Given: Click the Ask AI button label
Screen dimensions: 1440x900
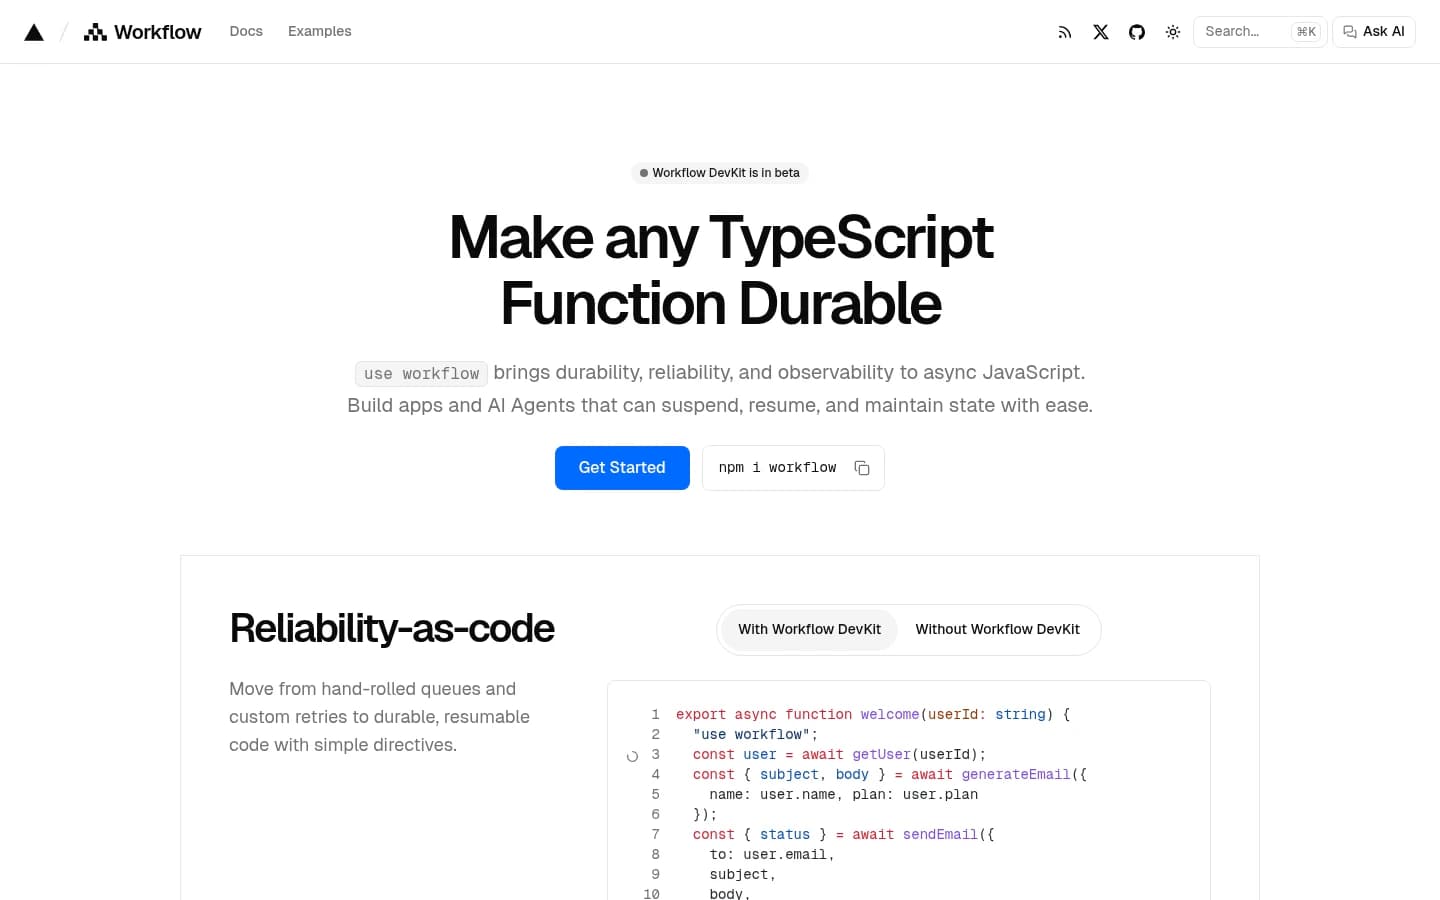Looking at the screenshot, I should (1382, 31).
